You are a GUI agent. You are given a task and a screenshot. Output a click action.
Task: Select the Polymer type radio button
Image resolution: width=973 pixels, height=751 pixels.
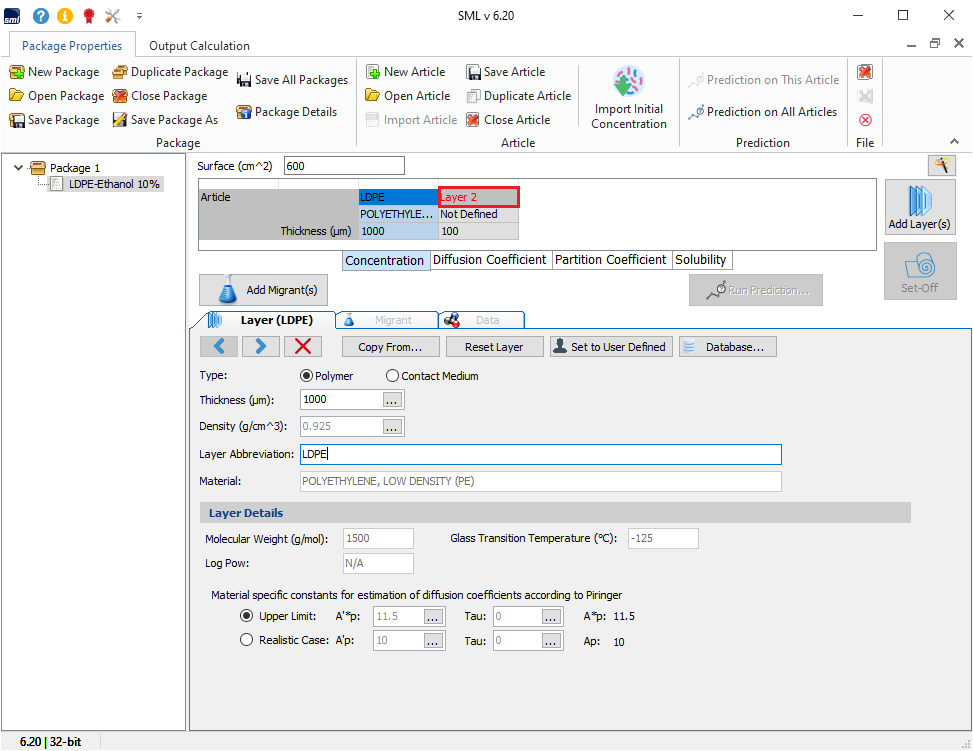308,376
